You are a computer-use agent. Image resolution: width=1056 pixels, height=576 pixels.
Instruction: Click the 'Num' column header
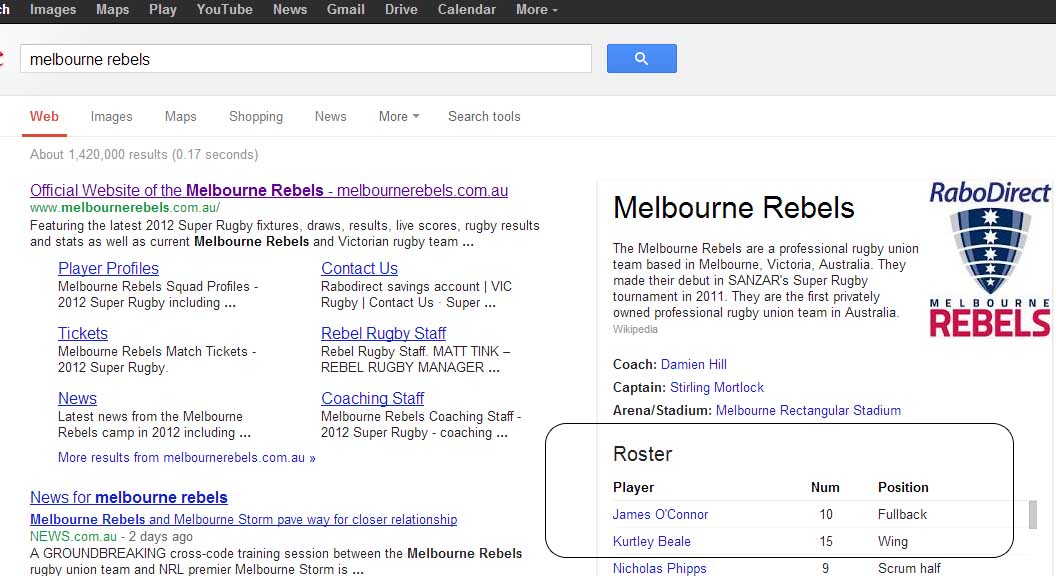(825, 487)
